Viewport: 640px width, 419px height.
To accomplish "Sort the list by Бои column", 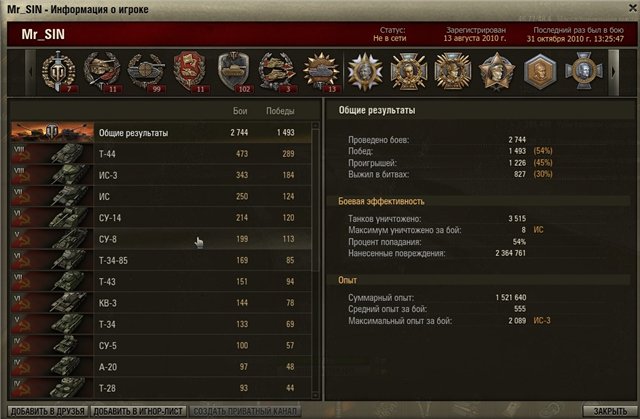I will 240,111.
